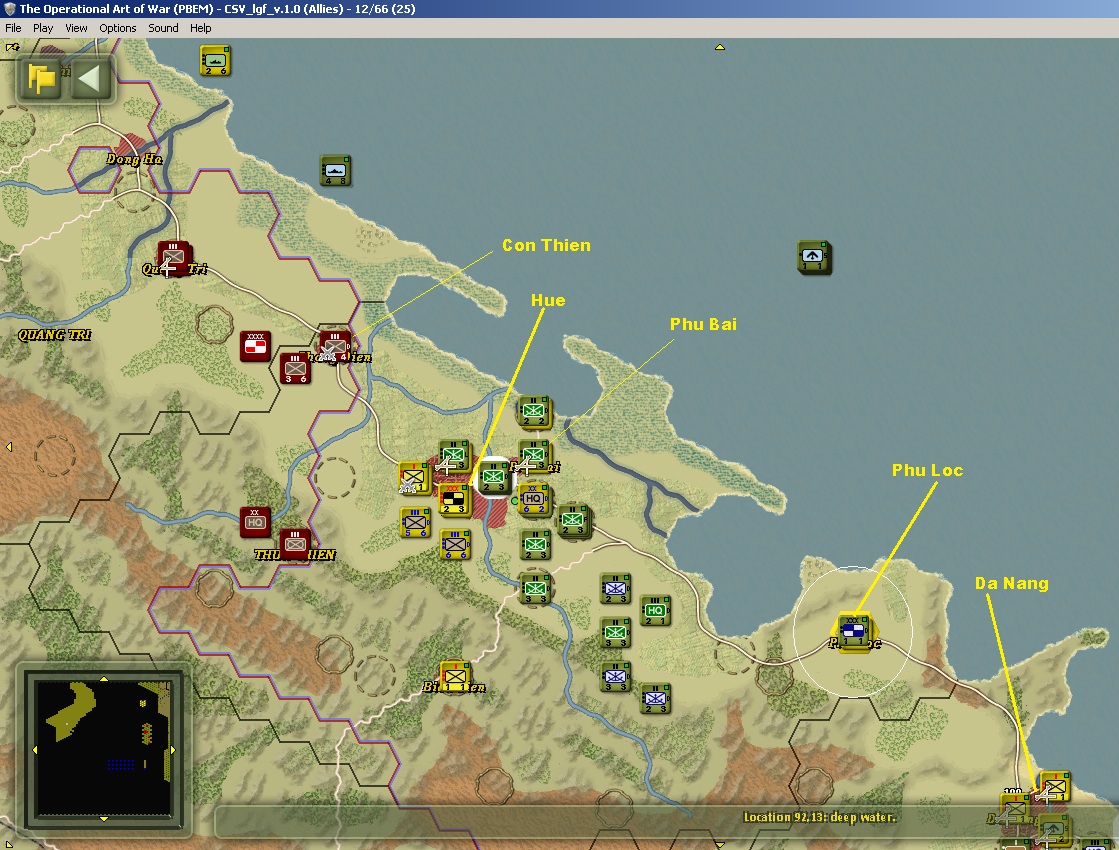Select the yellow naval unit near the top coast

215,60
